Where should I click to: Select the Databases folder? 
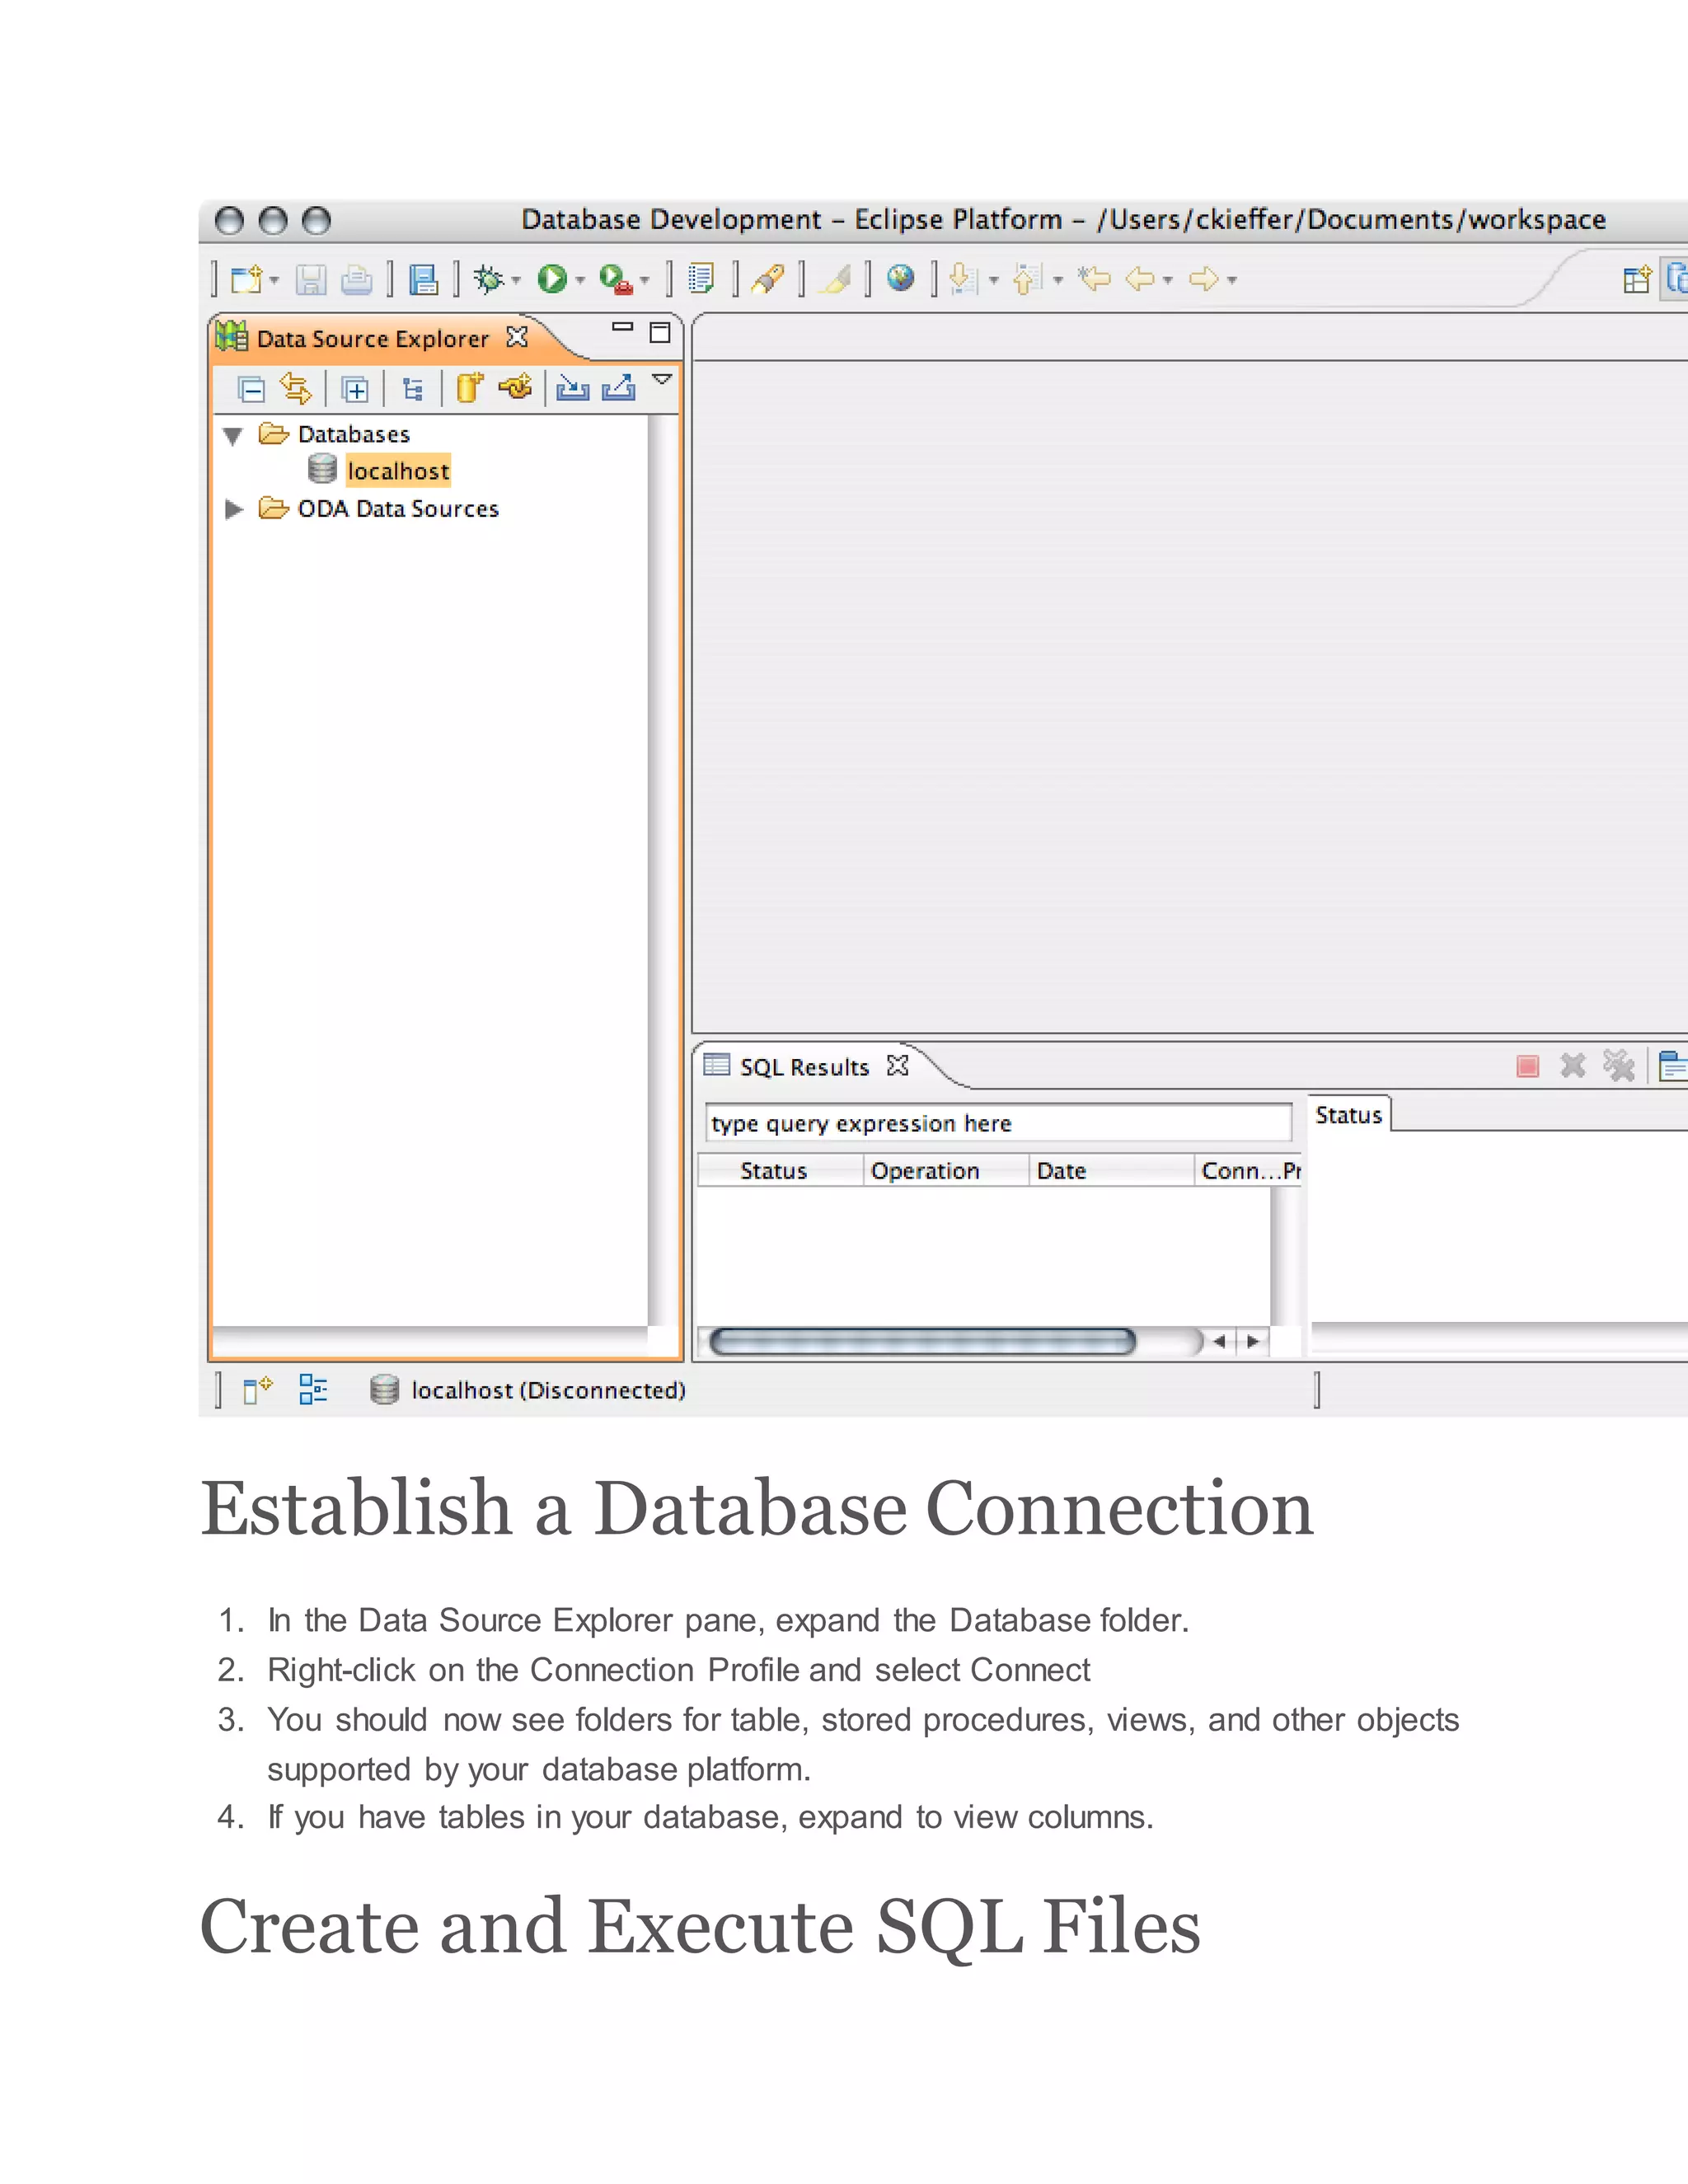click(354, 434)
